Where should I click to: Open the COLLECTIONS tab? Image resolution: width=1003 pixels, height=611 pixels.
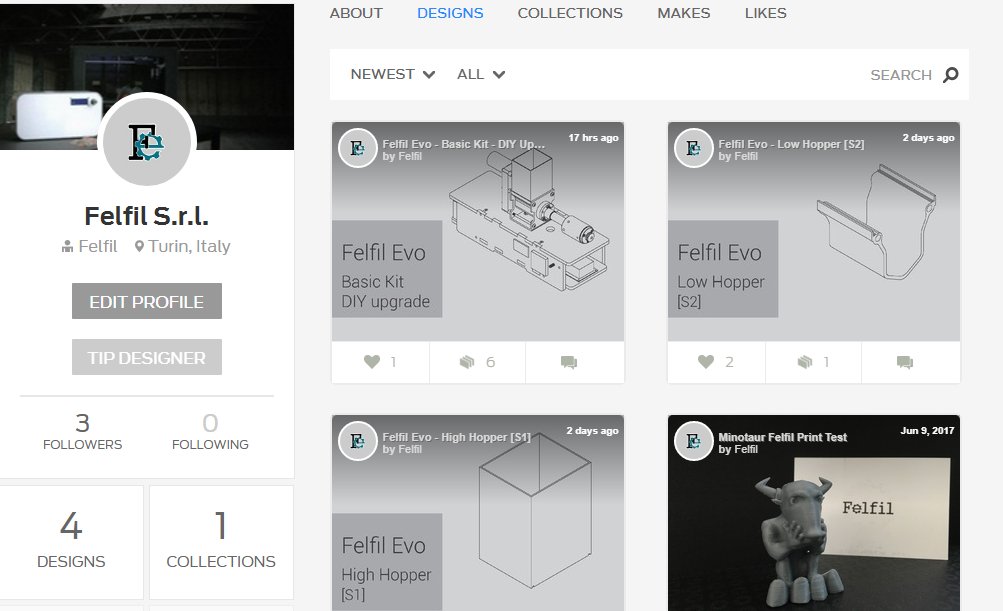[570, 13]
